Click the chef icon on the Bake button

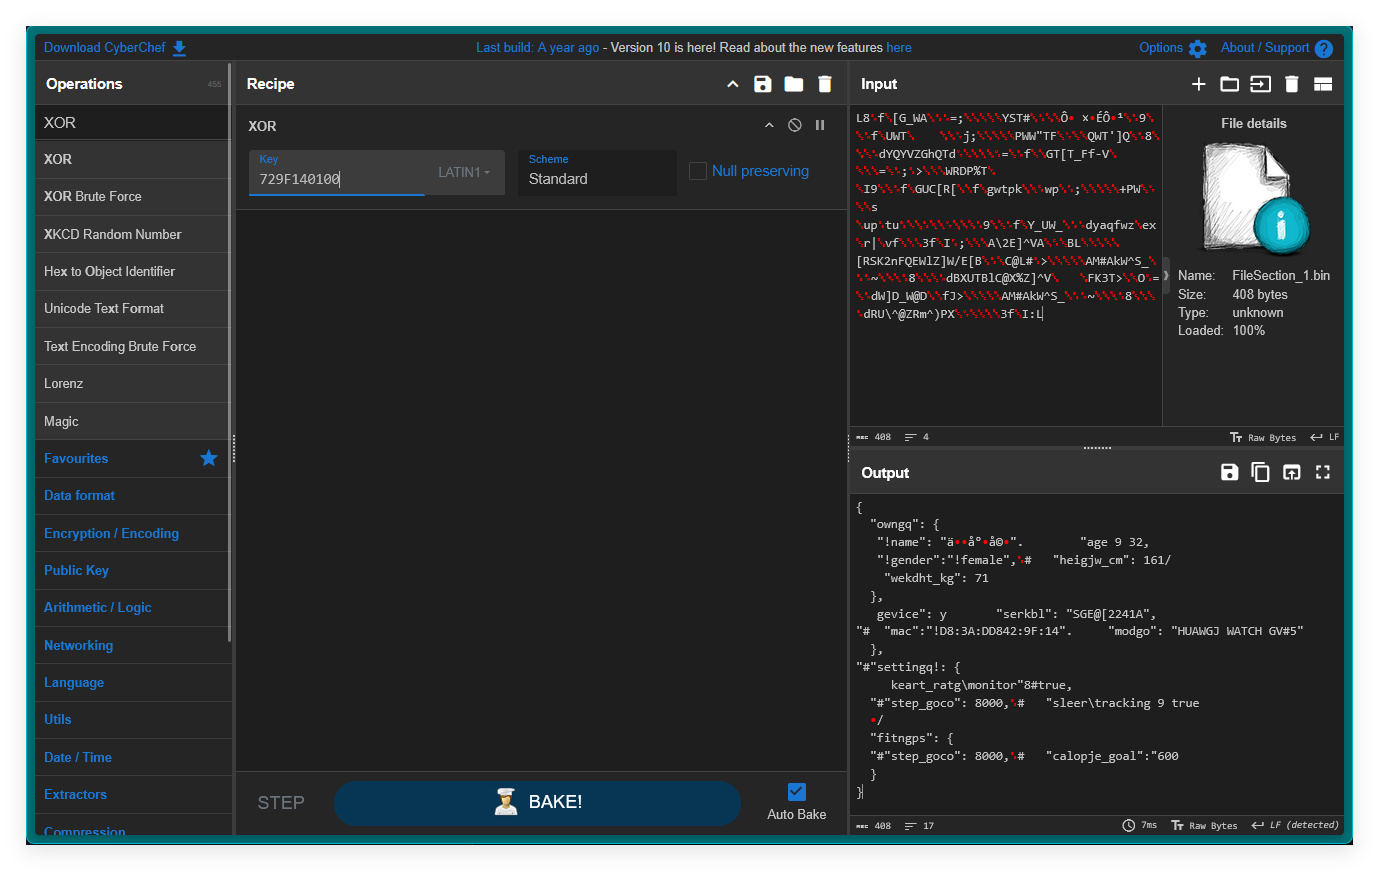[506, 802]
